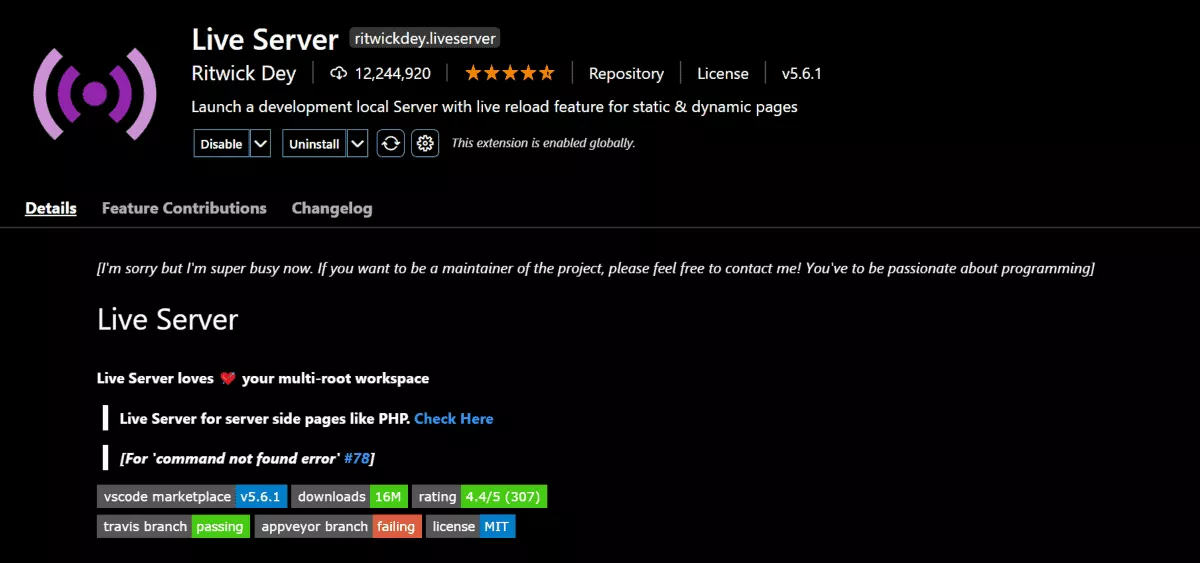This screenshot has width=1200, height=563.
Task: Click the italic 'I'm super busy now' maintainer note
Action: tap(596, 268)
